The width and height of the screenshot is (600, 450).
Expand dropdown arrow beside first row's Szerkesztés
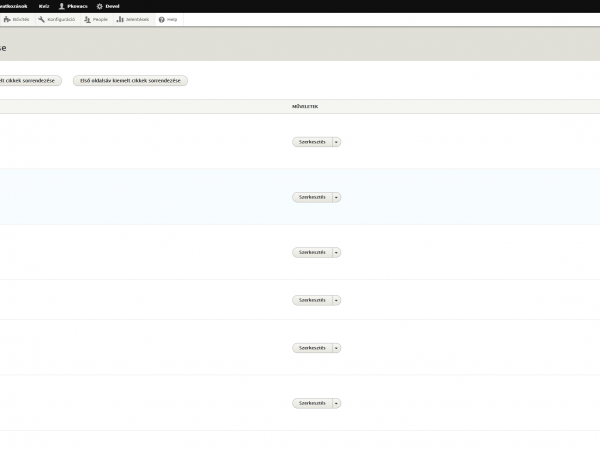tap(337, 142)
